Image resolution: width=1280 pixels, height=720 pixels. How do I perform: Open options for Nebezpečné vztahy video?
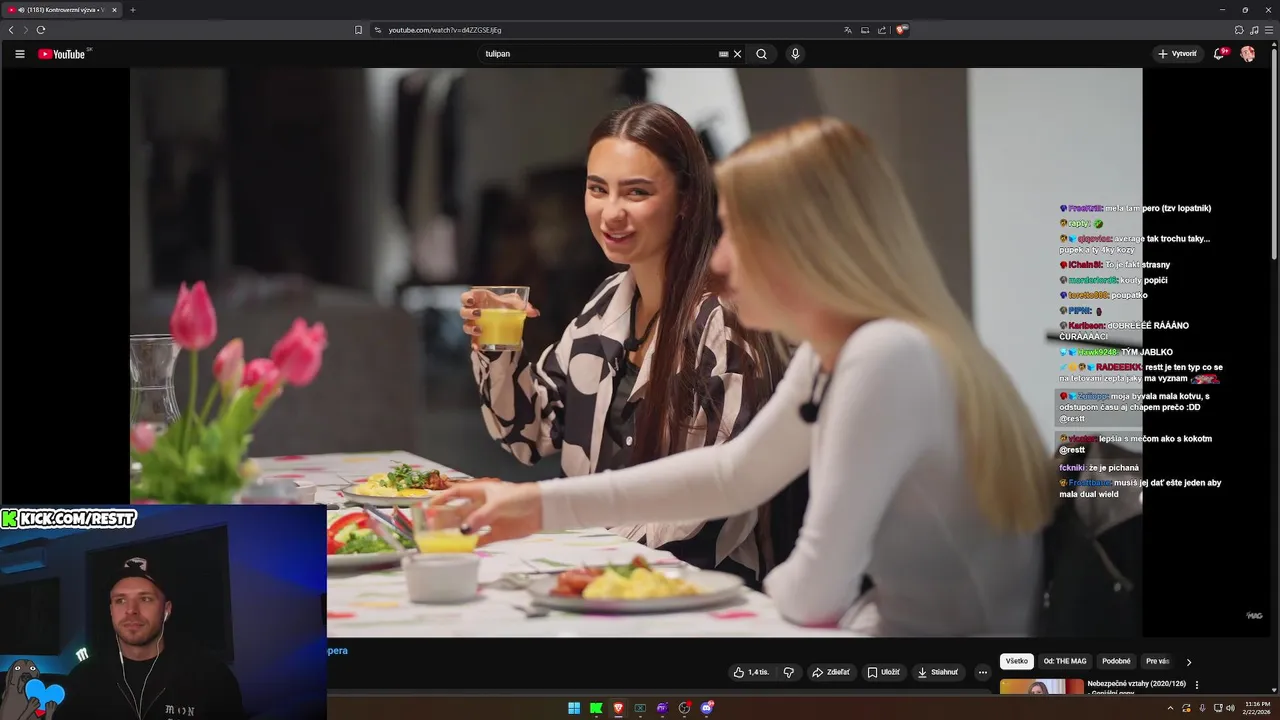(1197, 685)
